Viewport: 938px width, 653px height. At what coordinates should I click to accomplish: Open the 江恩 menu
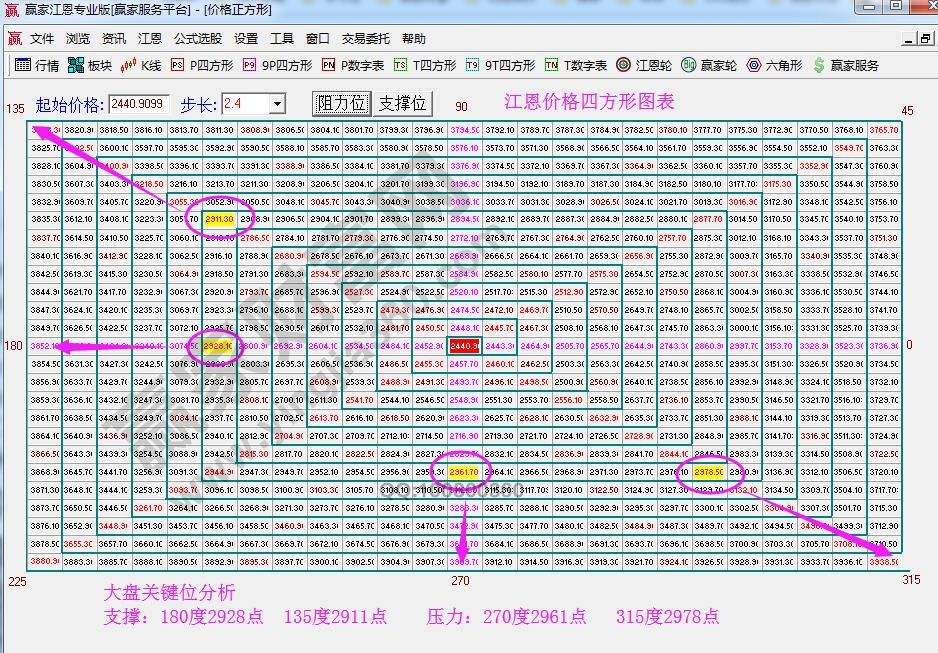[x=150, y=41]
